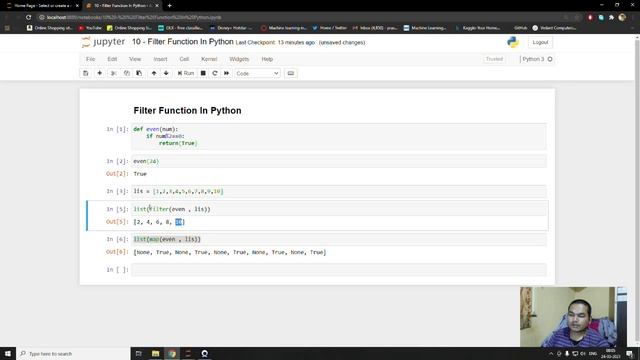
Task: Click the 'Last Checkpoint: 13 minutes ago' text
Action: coord(276,42)
